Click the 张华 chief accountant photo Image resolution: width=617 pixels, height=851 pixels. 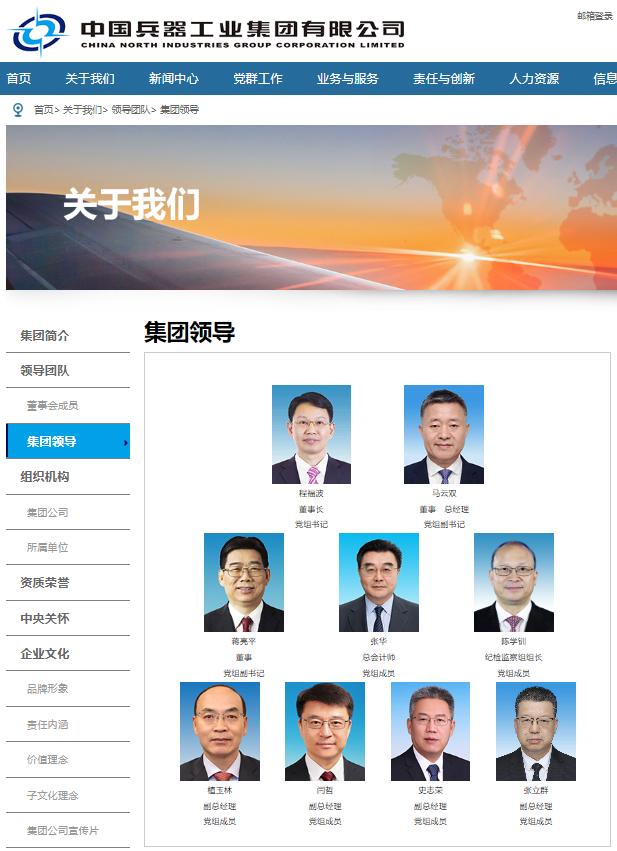[379, 582]
